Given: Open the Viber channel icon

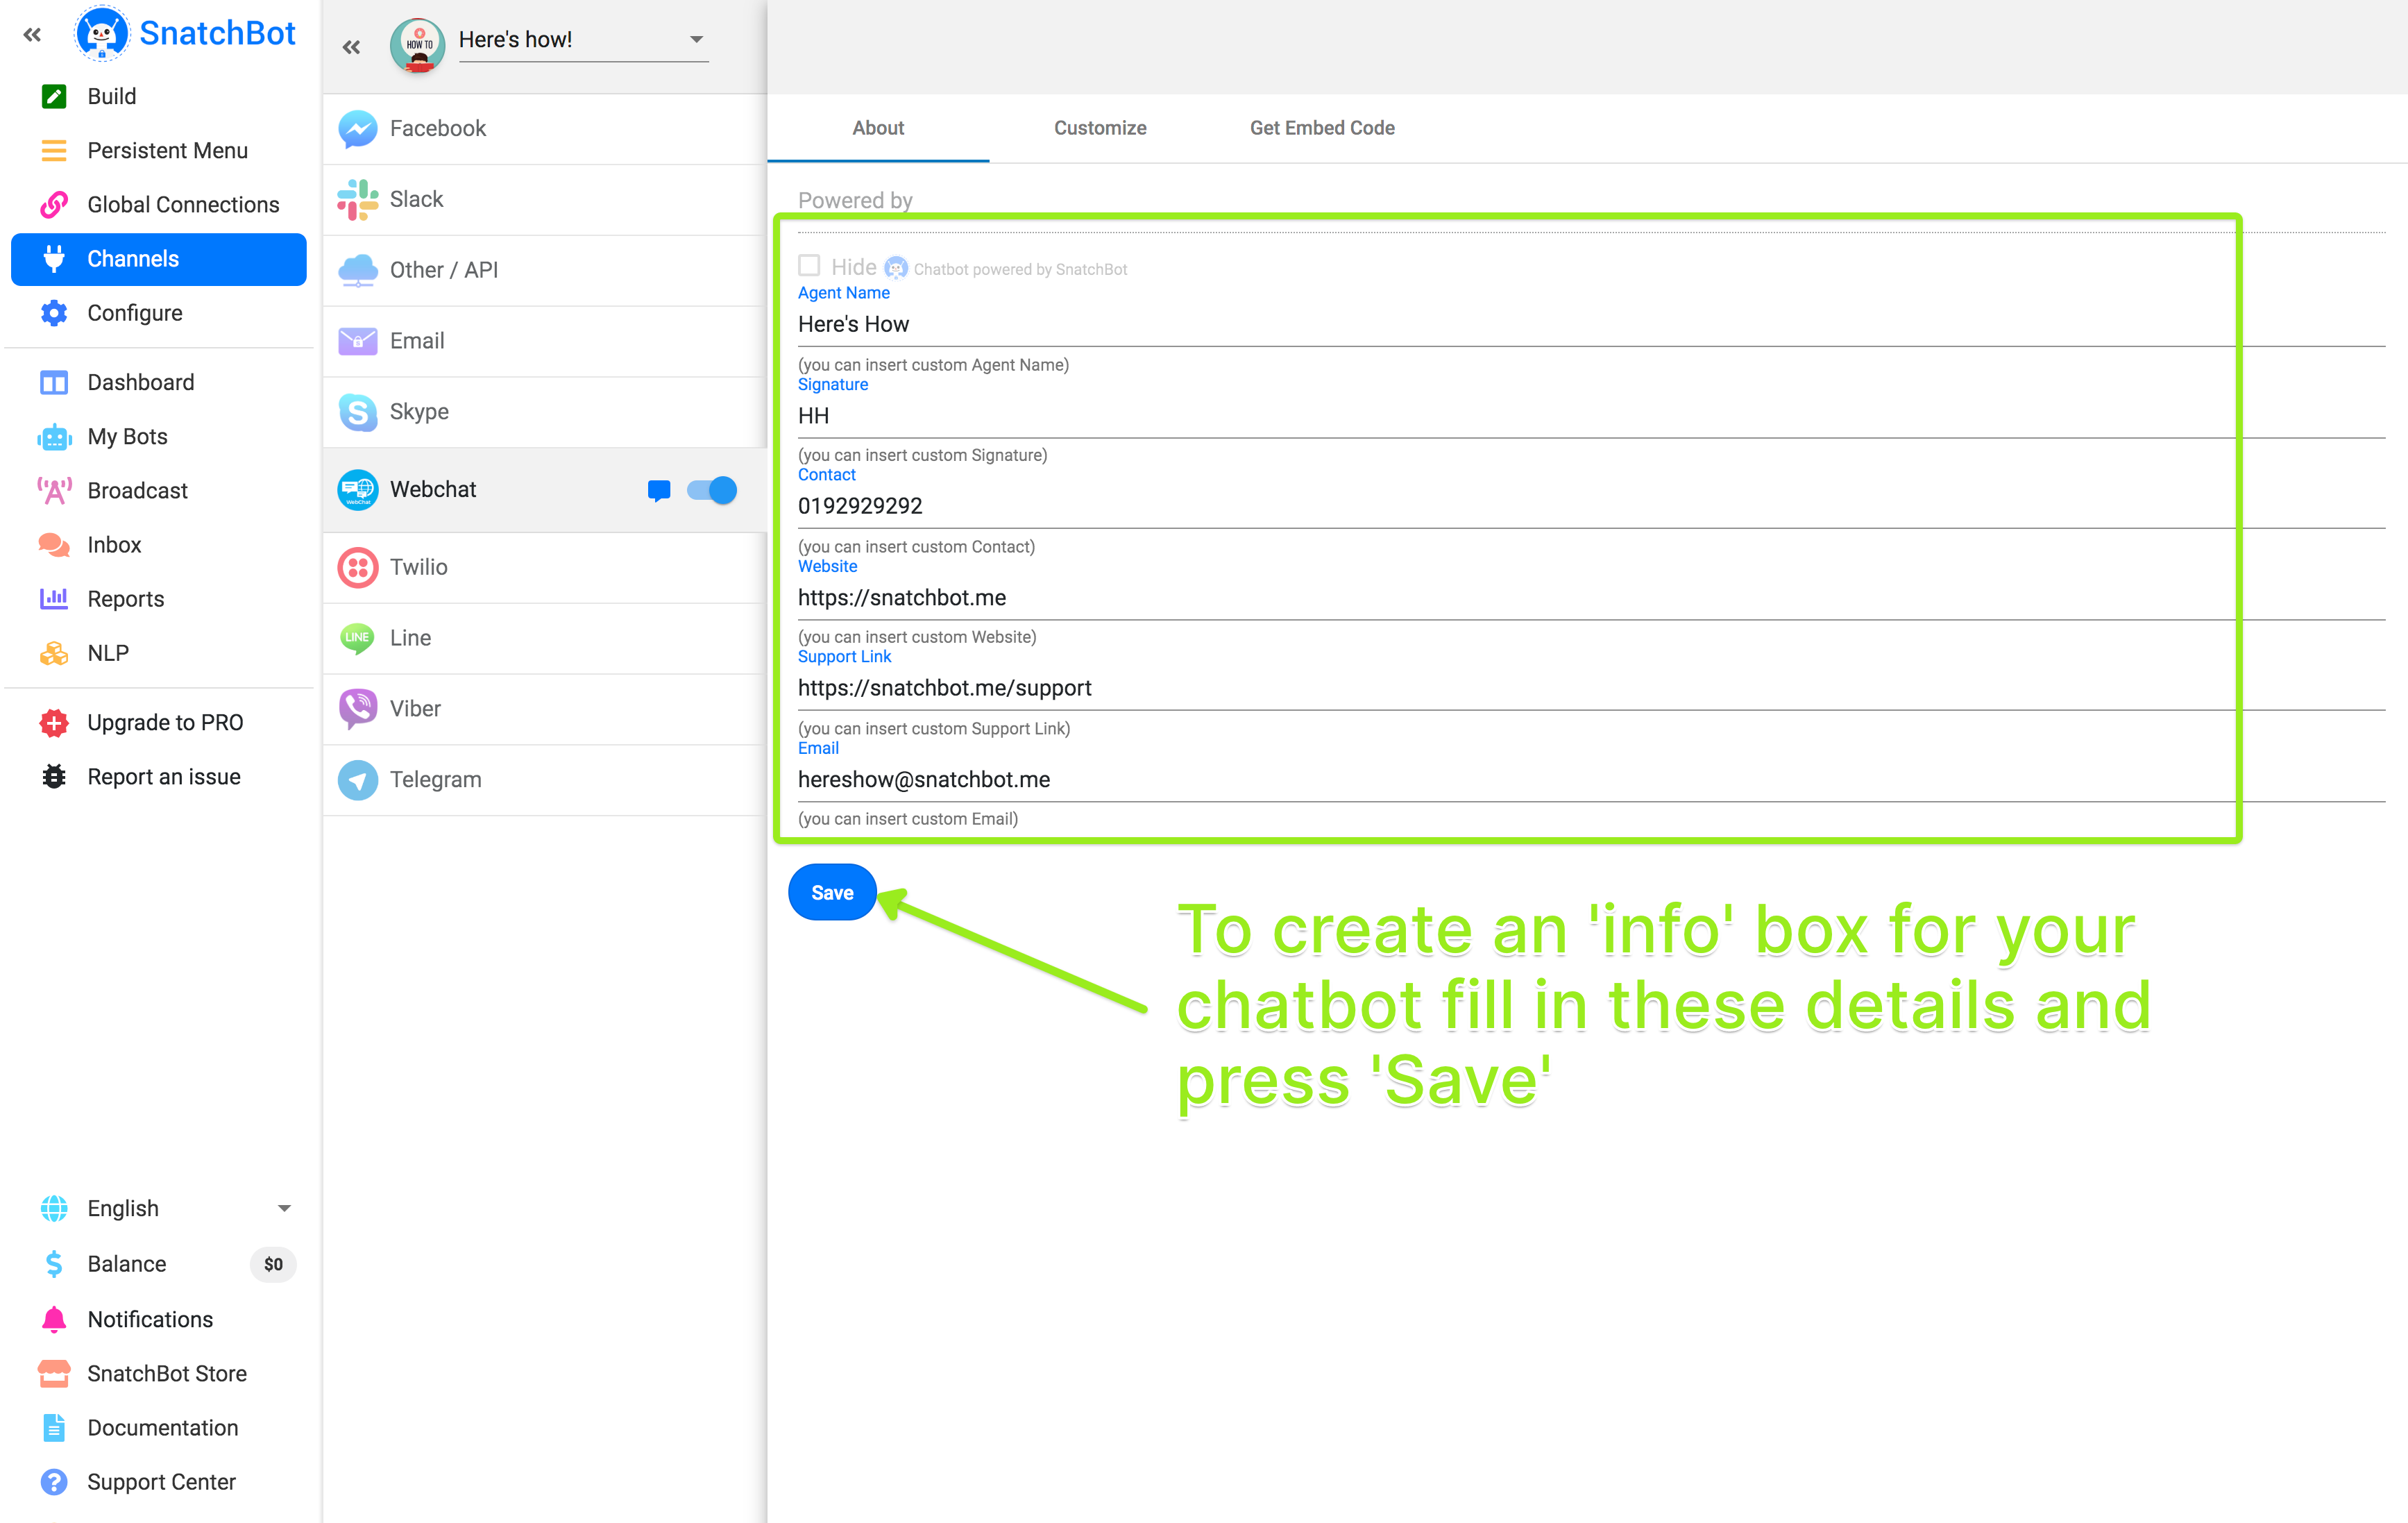Looking at the screenshot, I should tap(357, 708).
